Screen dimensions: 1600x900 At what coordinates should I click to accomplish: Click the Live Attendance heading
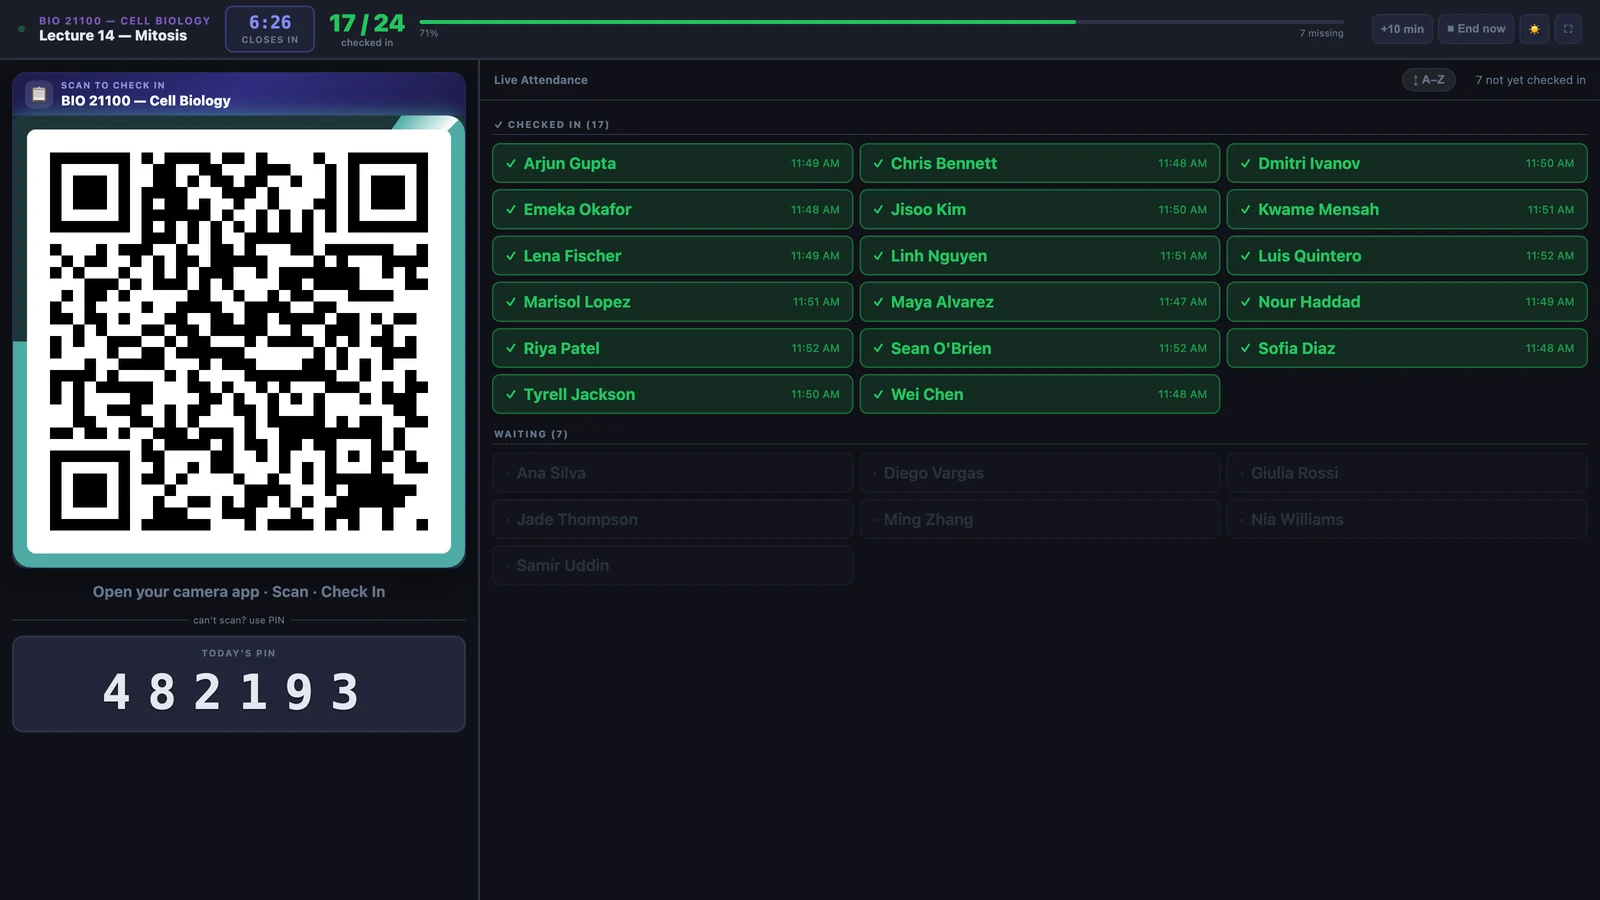click(x=541, y=80)
